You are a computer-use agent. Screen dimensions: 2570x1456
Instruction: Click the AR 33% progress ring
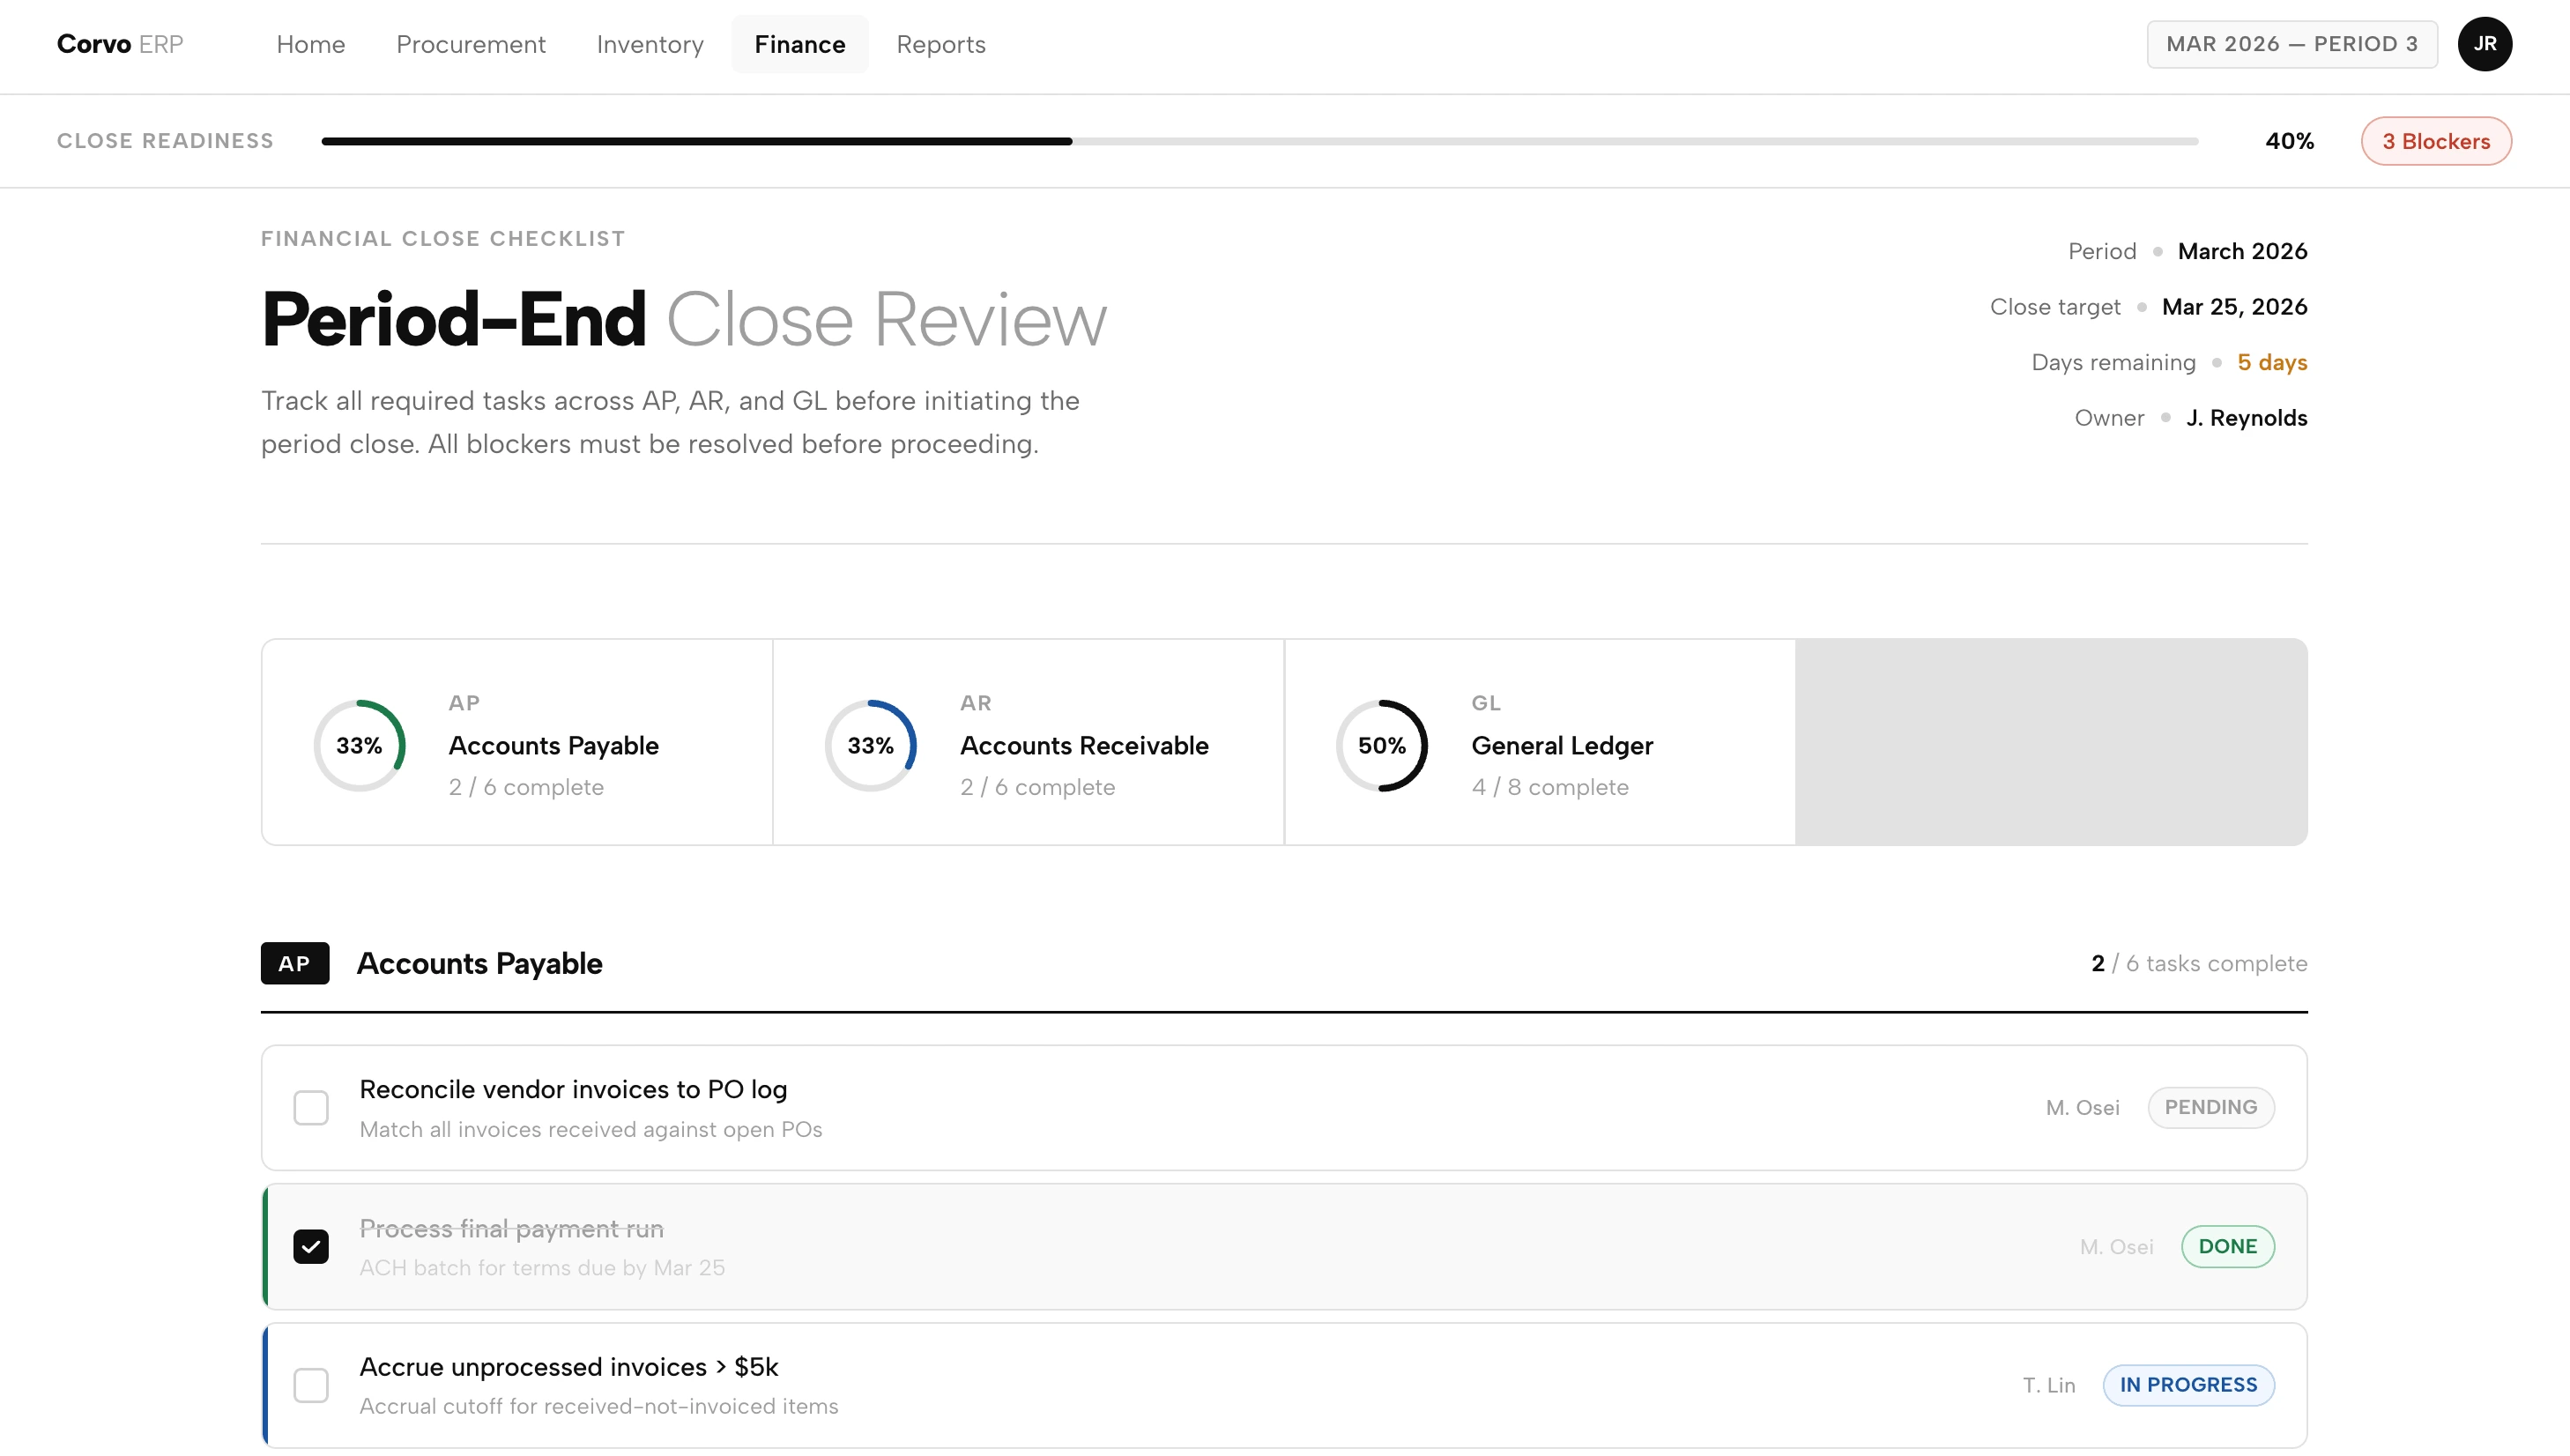tap(870, 745)
